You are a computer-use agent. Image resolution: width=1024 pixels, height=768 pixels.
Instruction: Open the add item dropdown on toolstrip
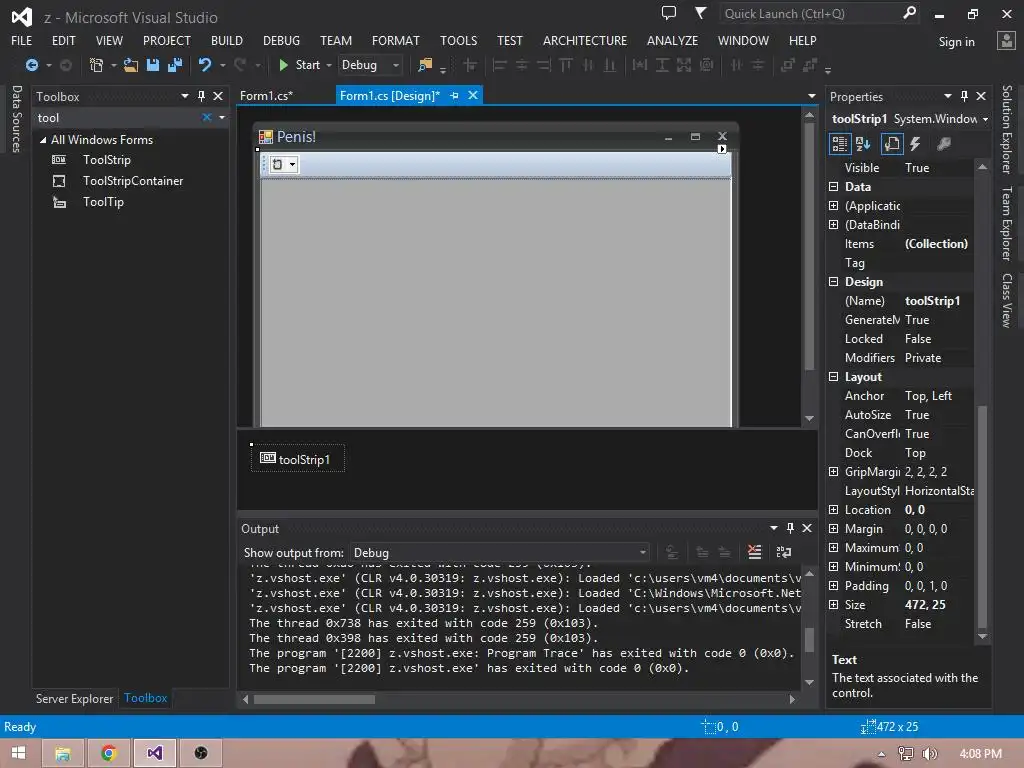click(293, 165)
